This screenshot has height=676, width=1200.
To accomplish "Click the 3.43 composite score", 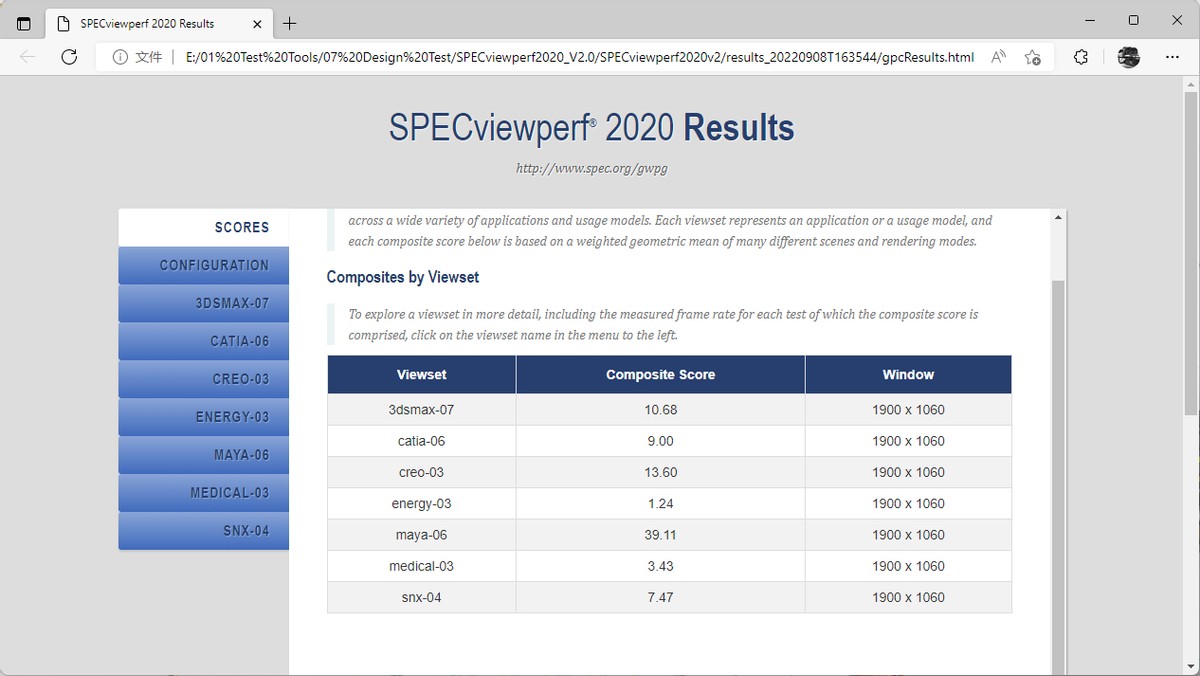I will point(660,566).
